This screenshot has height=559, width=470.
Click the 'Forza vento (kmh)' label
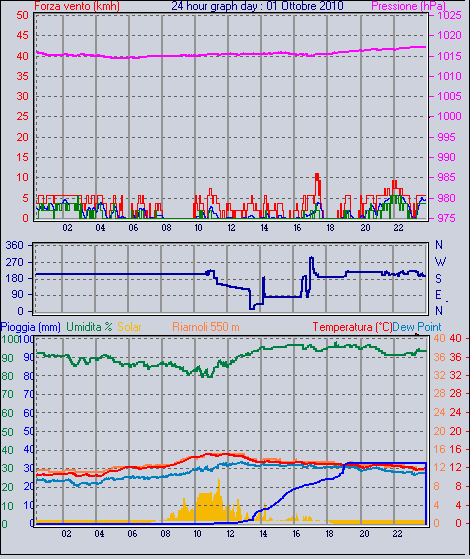click(77, 6)
